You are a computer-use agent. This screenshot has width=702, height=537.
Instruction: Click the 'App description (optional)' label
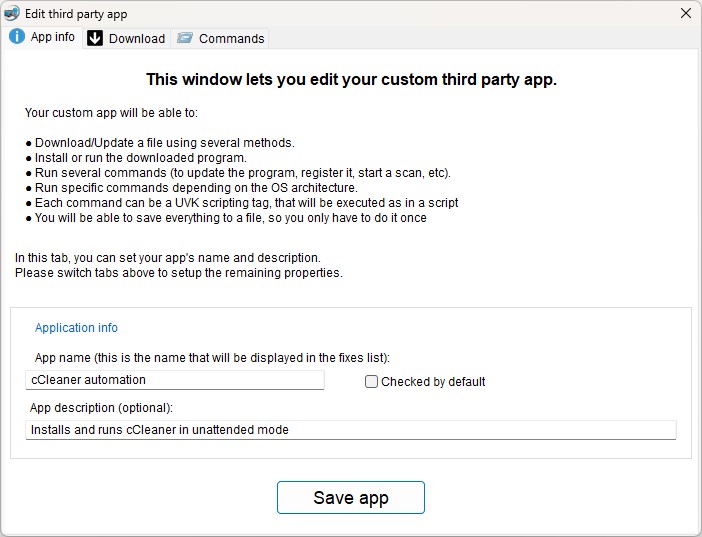(101, 408)
